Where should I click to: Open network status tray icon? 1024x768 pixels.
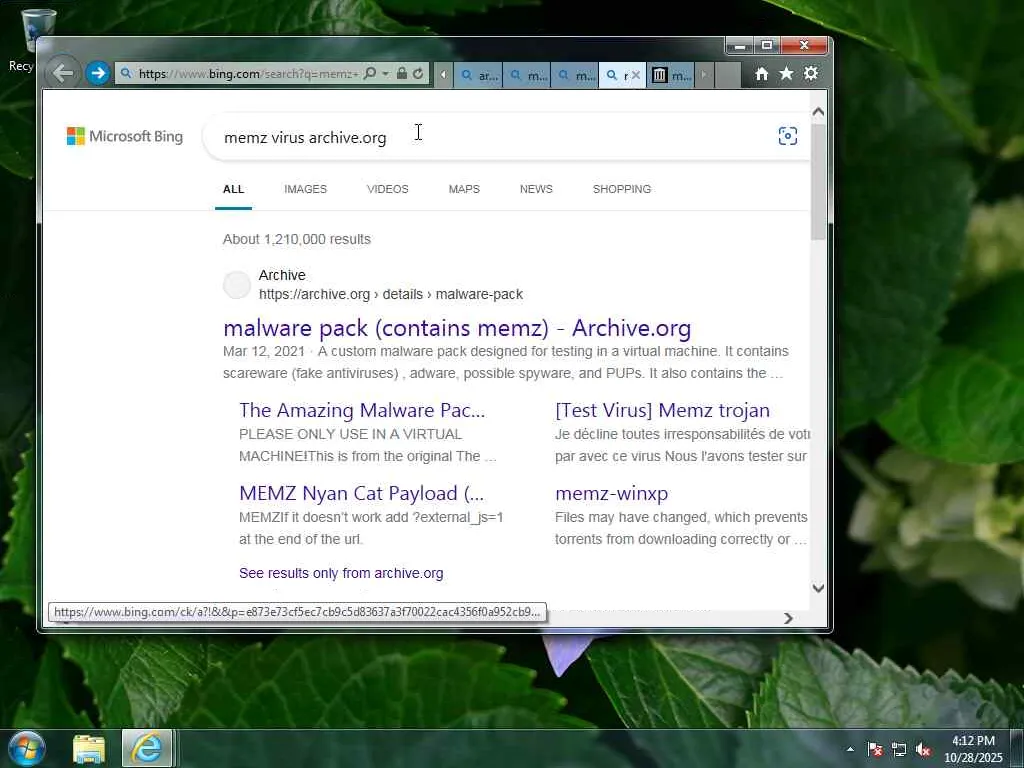pyautogui.click(x=899, y=750)
